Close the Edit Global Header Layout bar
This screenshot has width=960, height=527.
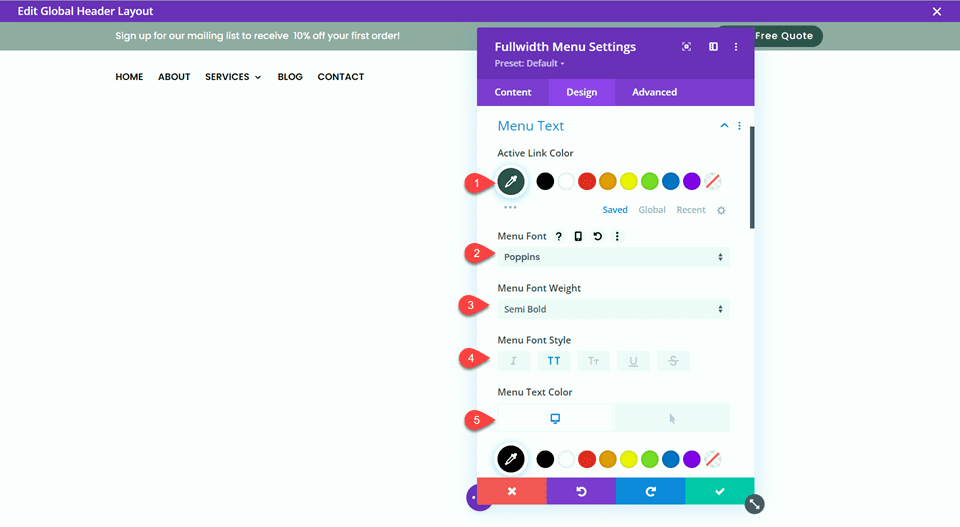tap(937, 11)
